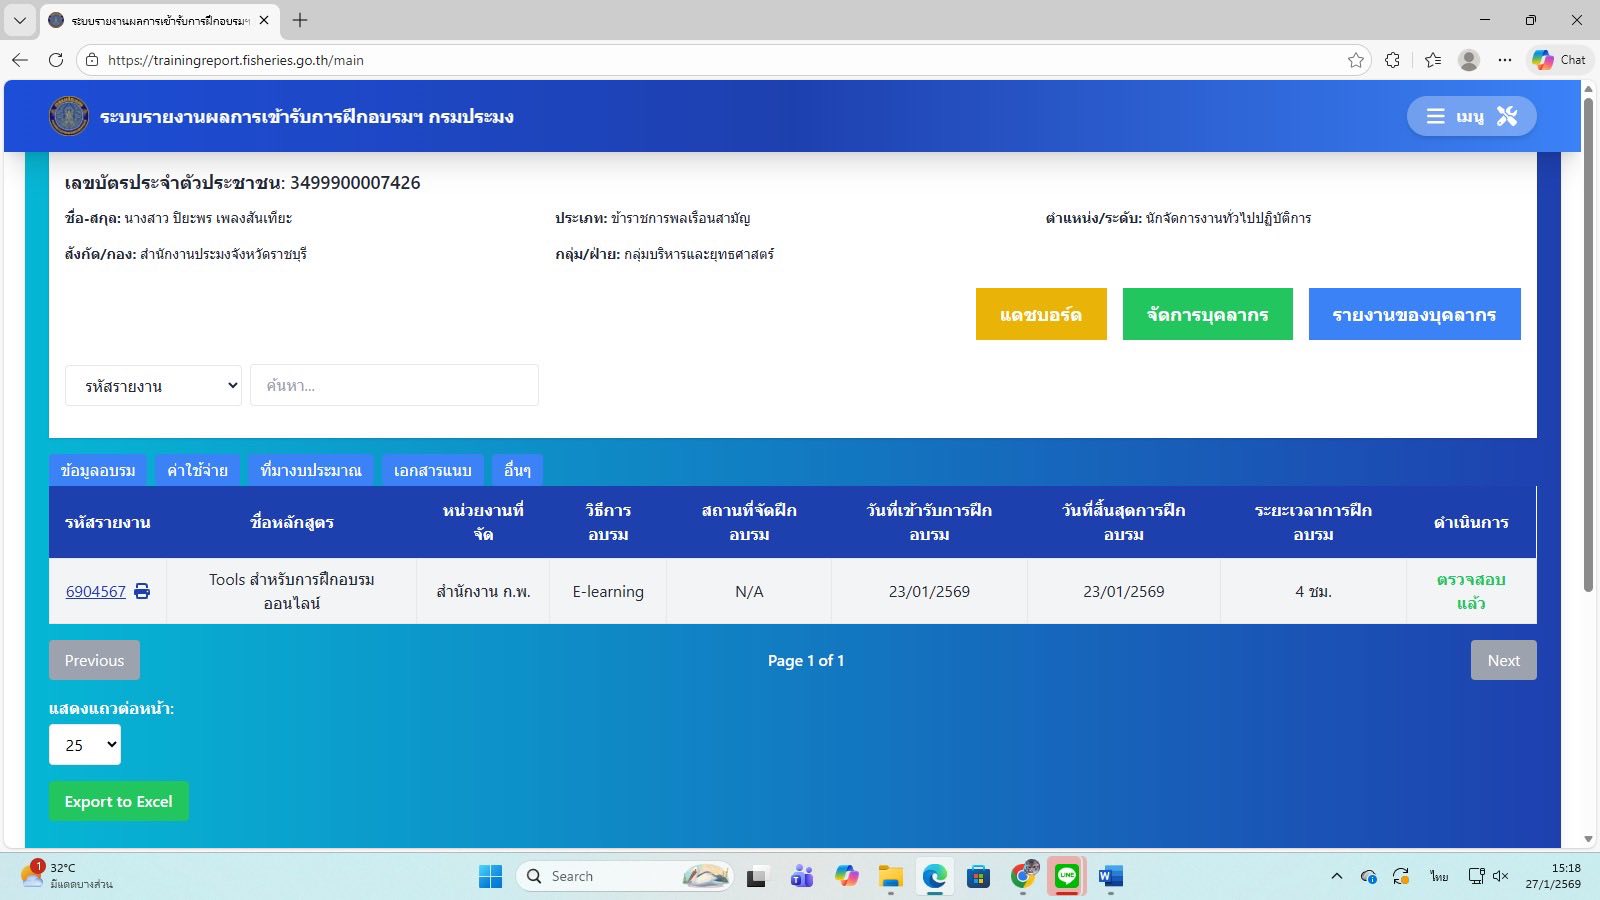Open report code link 6904567
Viewport: 1600px width, 900px height.
tap(96, 591)
